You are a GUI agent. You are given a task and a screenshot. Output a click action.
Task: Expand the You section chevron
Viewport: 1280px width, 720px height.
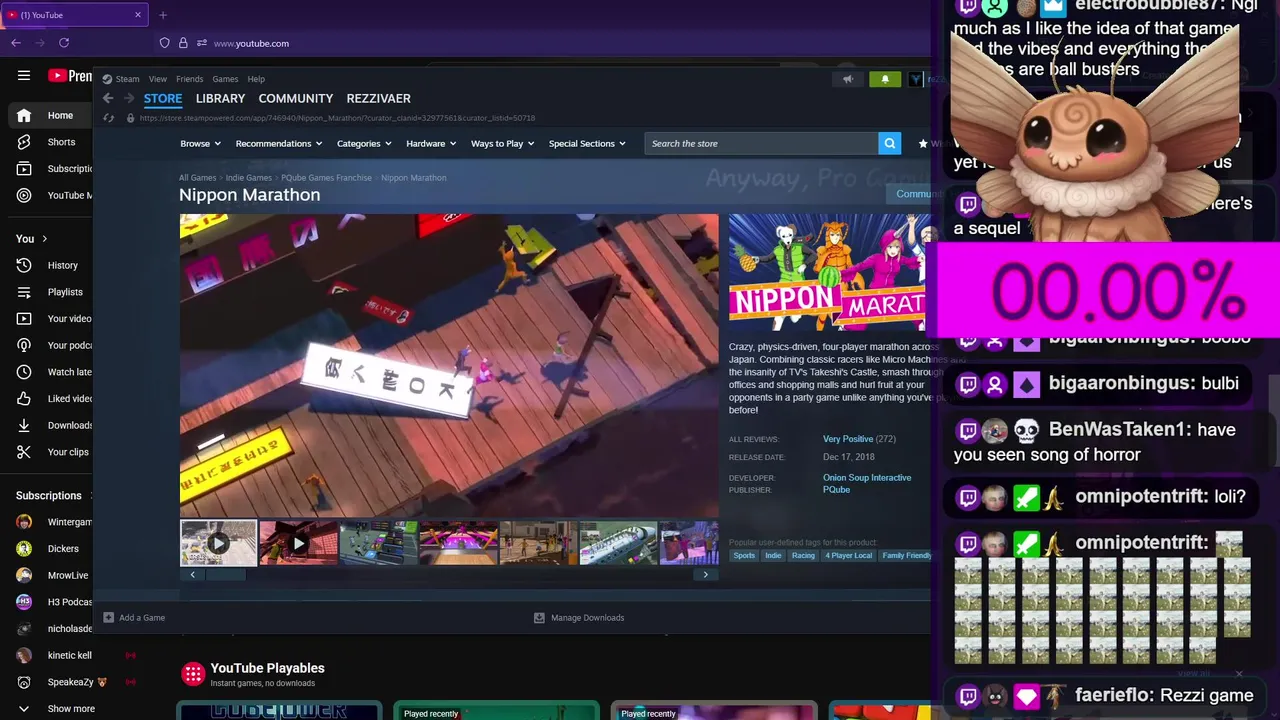click(x=44, y=239)
